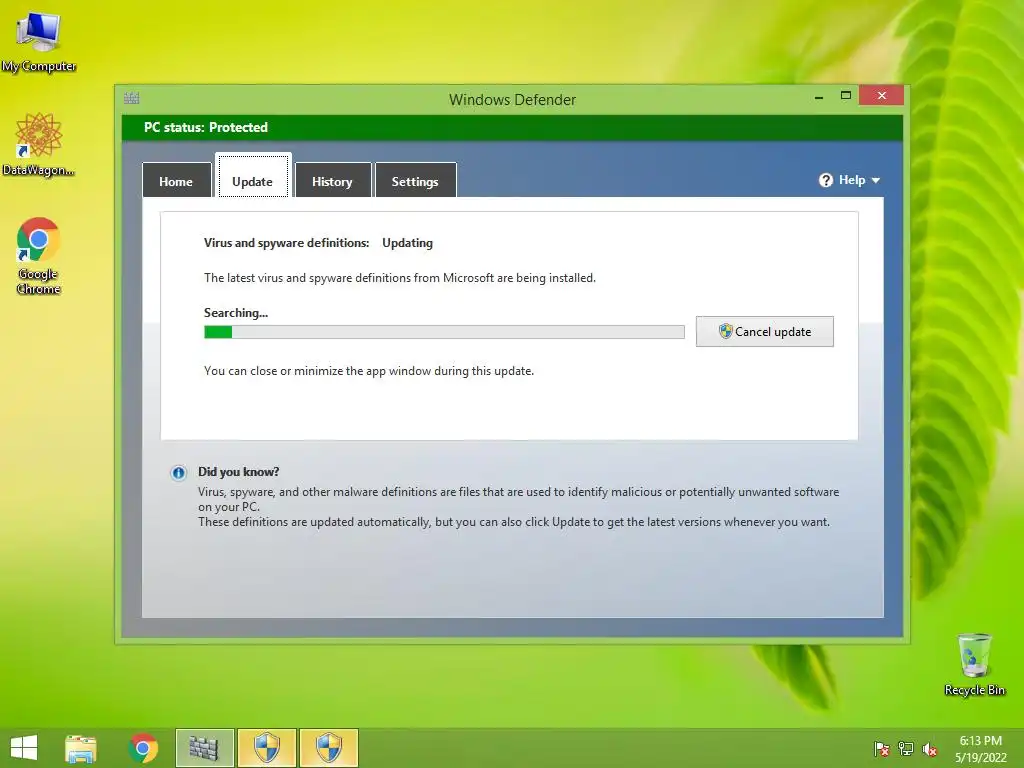This screenshot has height=768, width=1024.
Task: Open the DataWagon desktop shortcut
Action: point(39,144)
